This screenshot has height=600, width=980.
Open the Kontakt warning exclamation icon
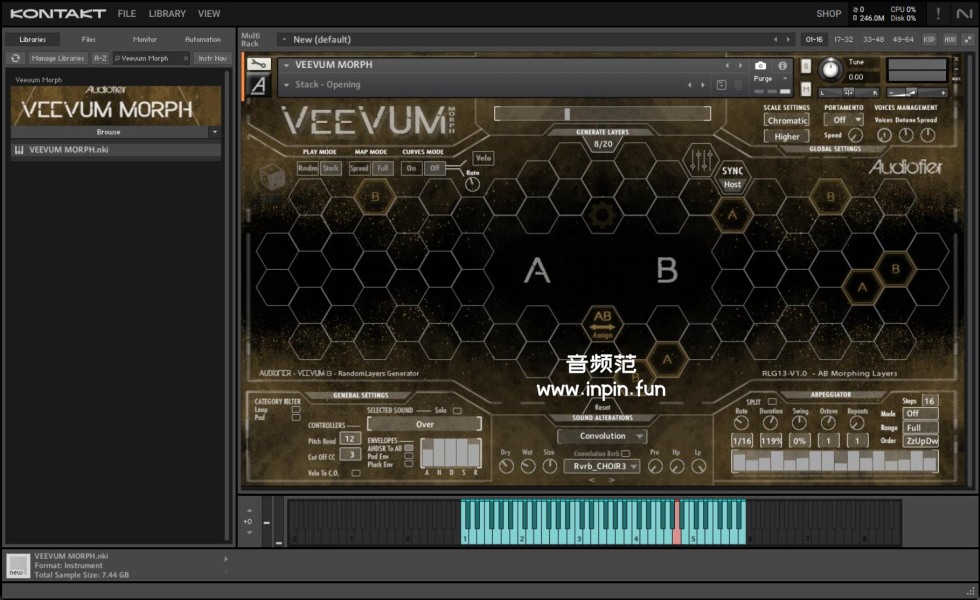938,13
